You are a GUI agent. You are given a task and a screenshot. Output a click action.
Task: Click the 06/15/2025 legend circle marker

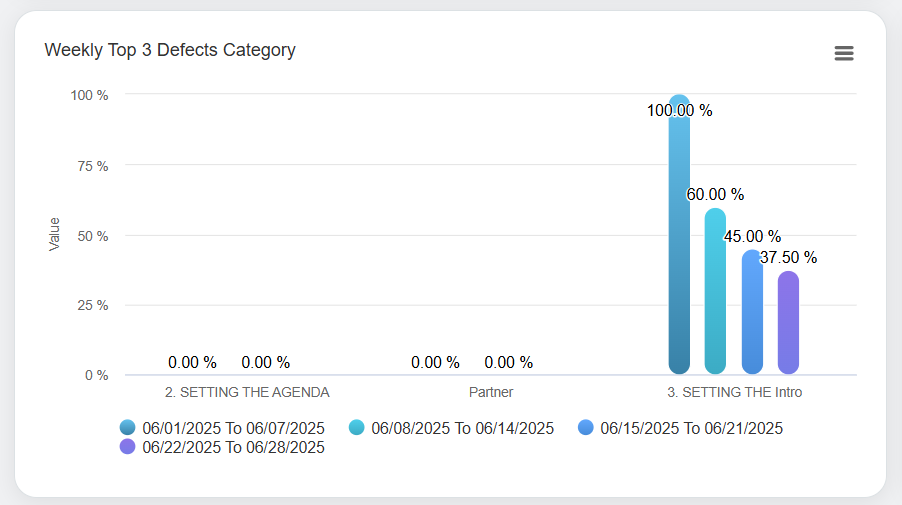pyautogui.click(x=586, y=428)
